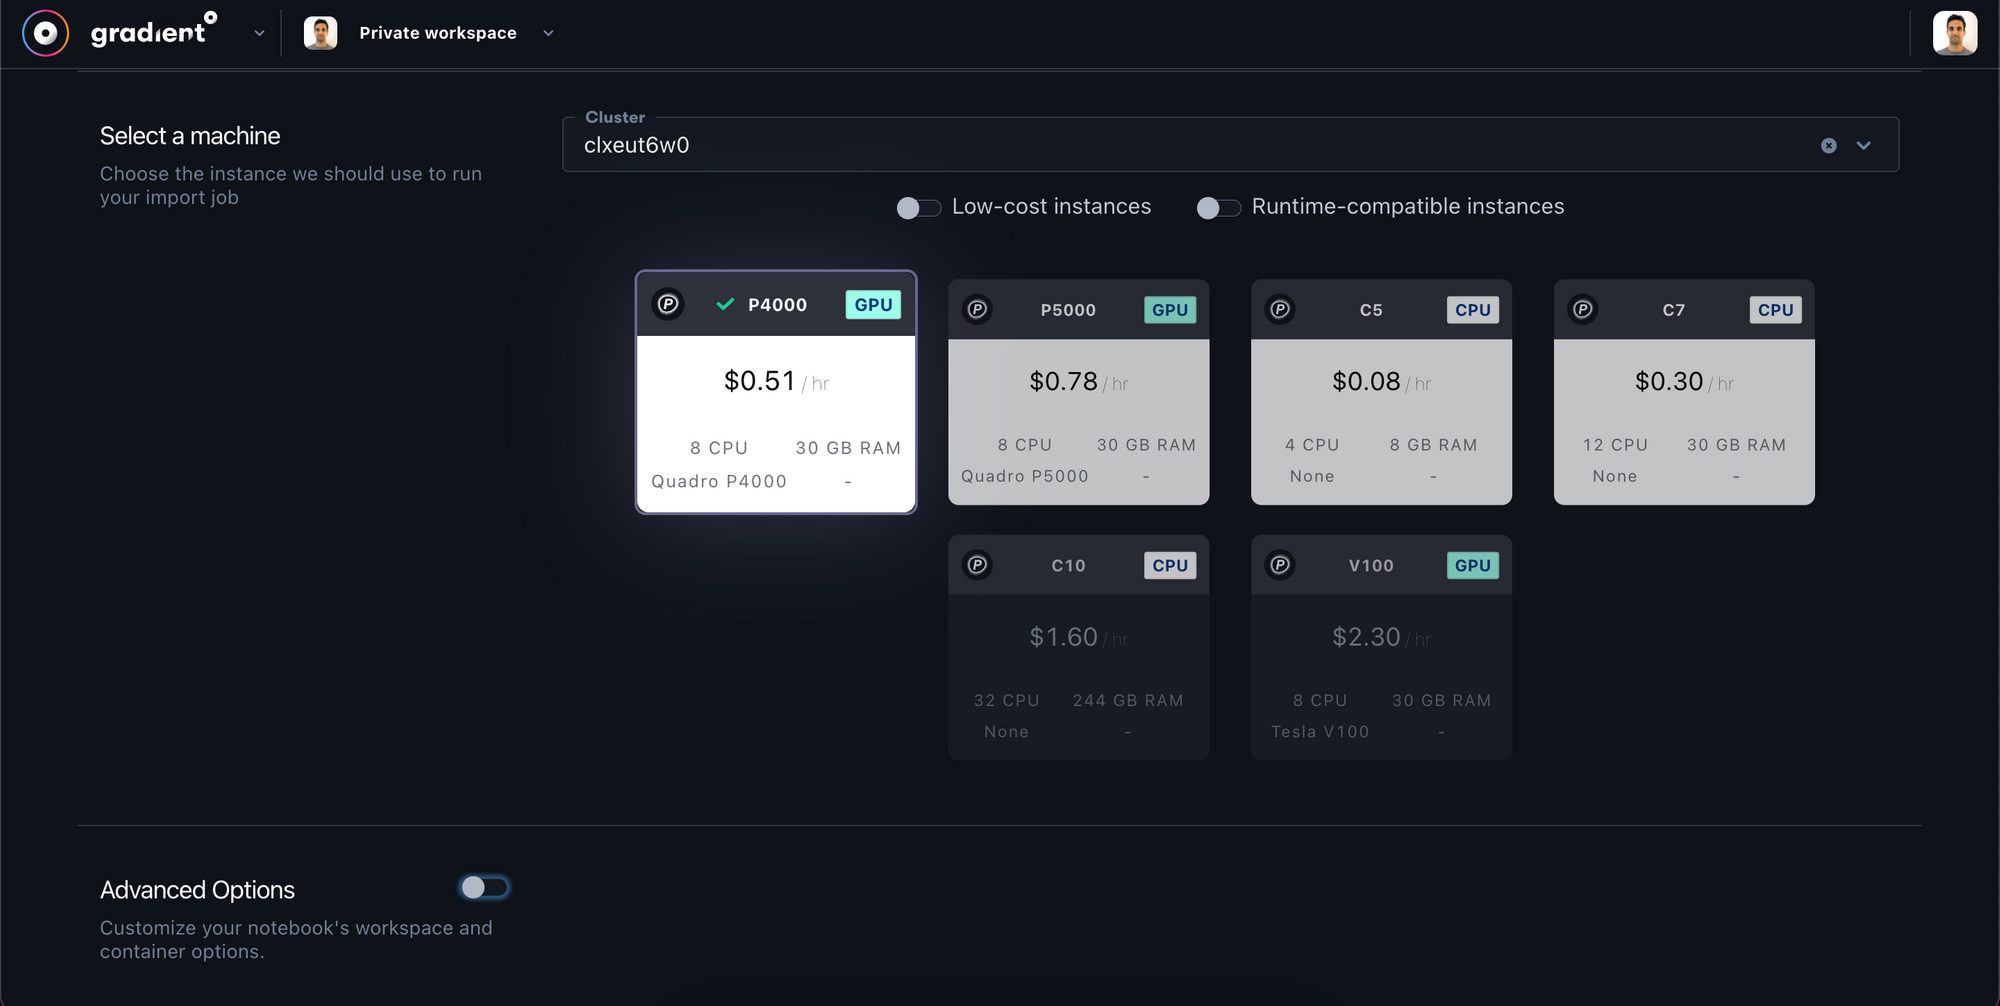2000x1006 pixels.
Task: Select the C7 machine at $0.30/hr
Action: coord(1685,392)
